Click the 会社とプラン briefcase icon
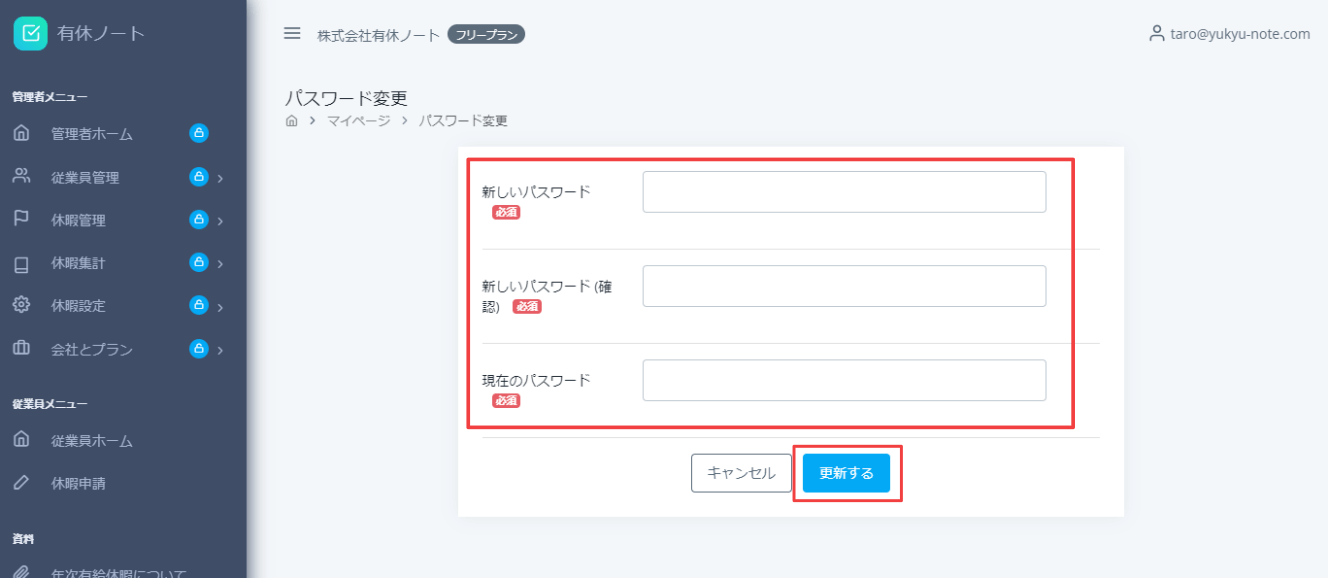 pyautogui.click(x=20, y=349)
